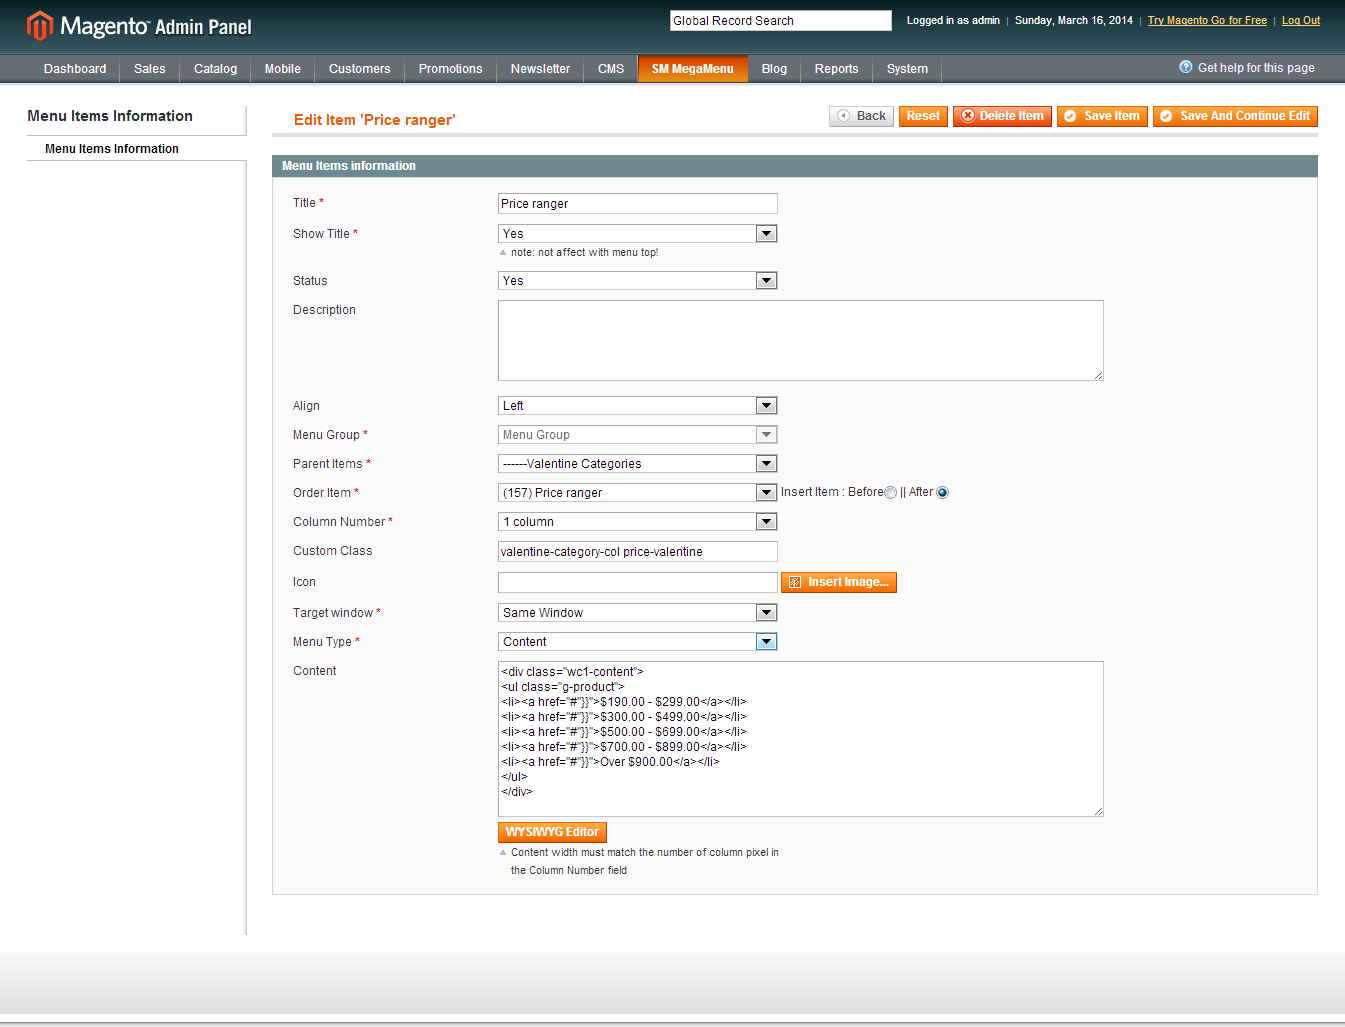Image resolution: width=1345 pixels, height=1027 pixels.
Task: Open the WYSIWYG Editor button
Action: 552,832
